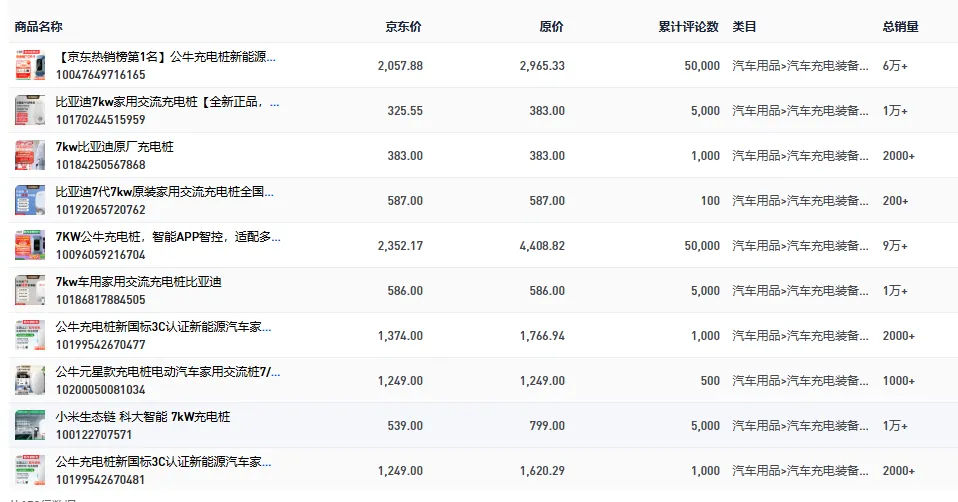Open product thumbnail for item 100122707571

pos(30,426)
